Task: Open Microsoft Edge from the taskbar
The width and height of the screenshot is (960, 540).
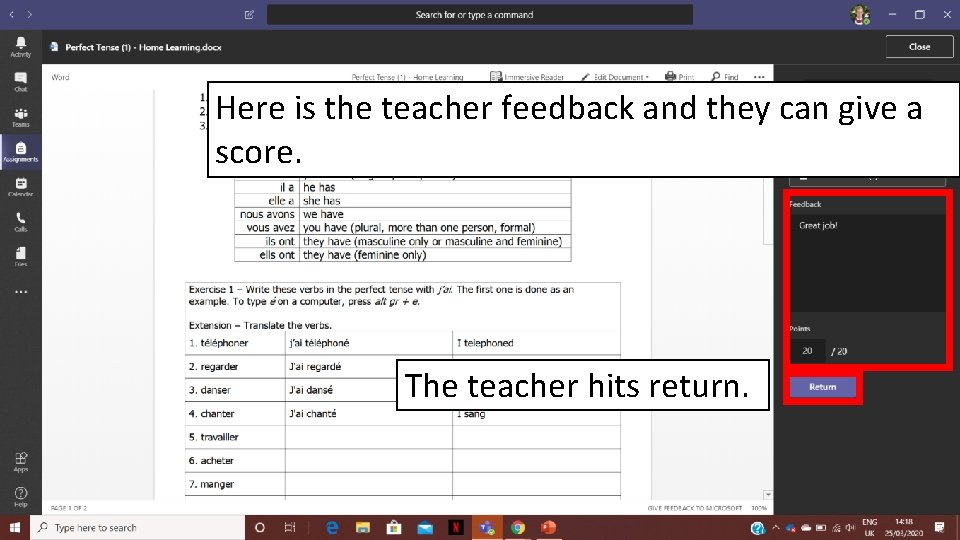Action: [332, 527]
